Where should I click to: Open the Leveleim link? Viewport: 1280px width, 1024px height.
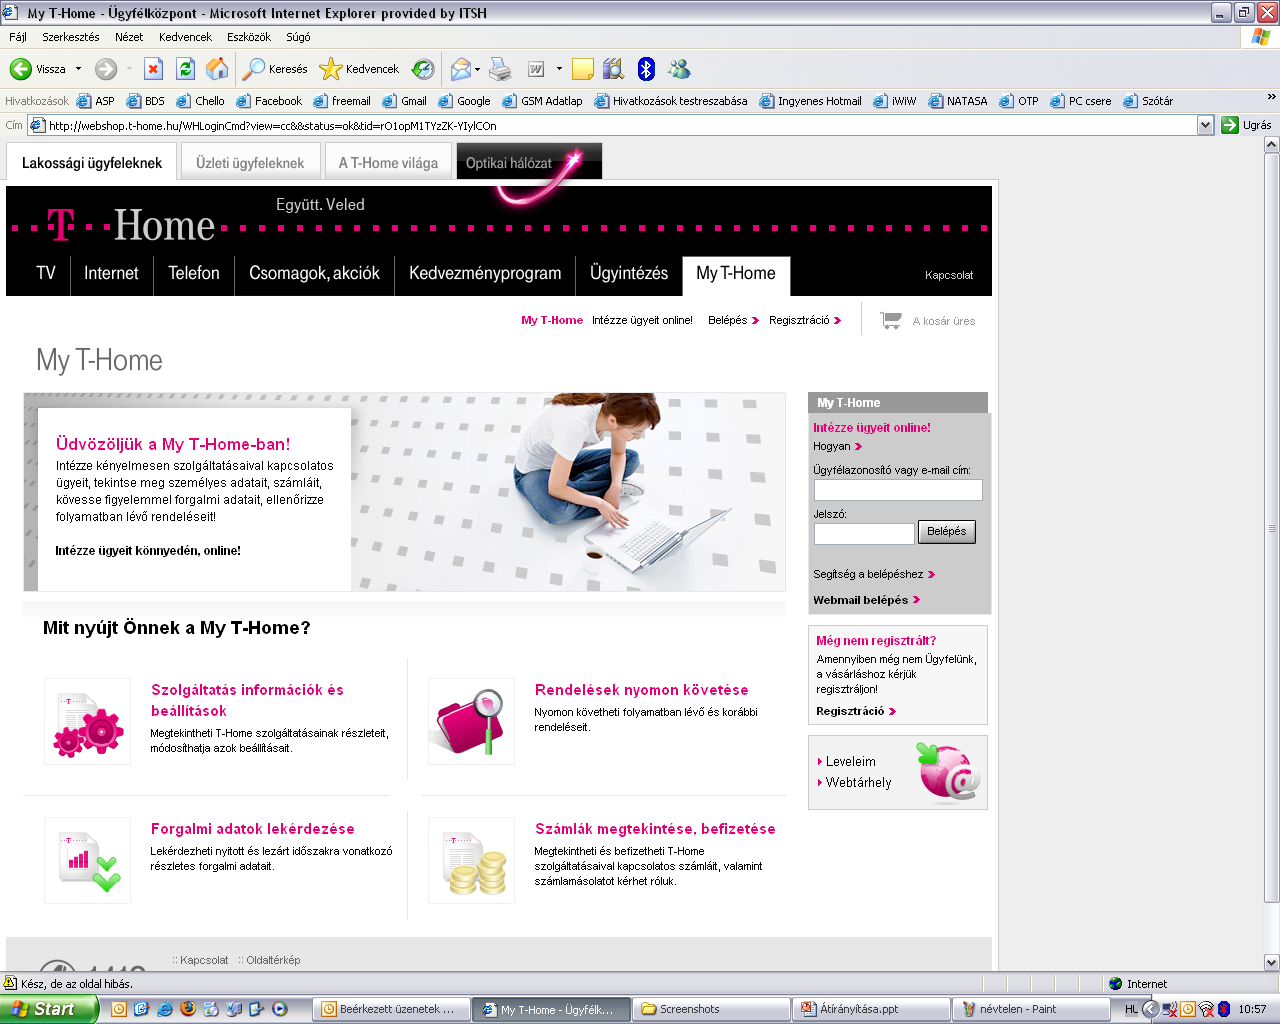click(850, 762)
